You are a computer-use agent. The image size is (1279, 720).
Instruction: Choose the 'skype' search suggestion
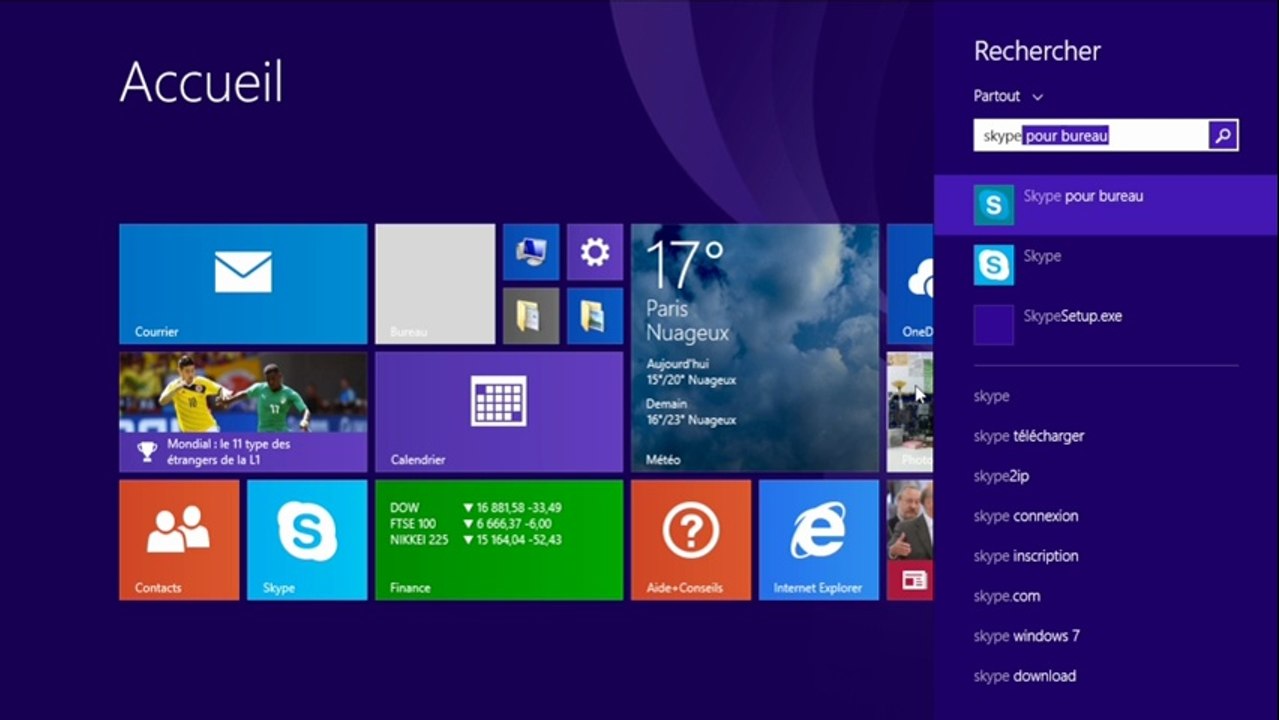(992, 396)
